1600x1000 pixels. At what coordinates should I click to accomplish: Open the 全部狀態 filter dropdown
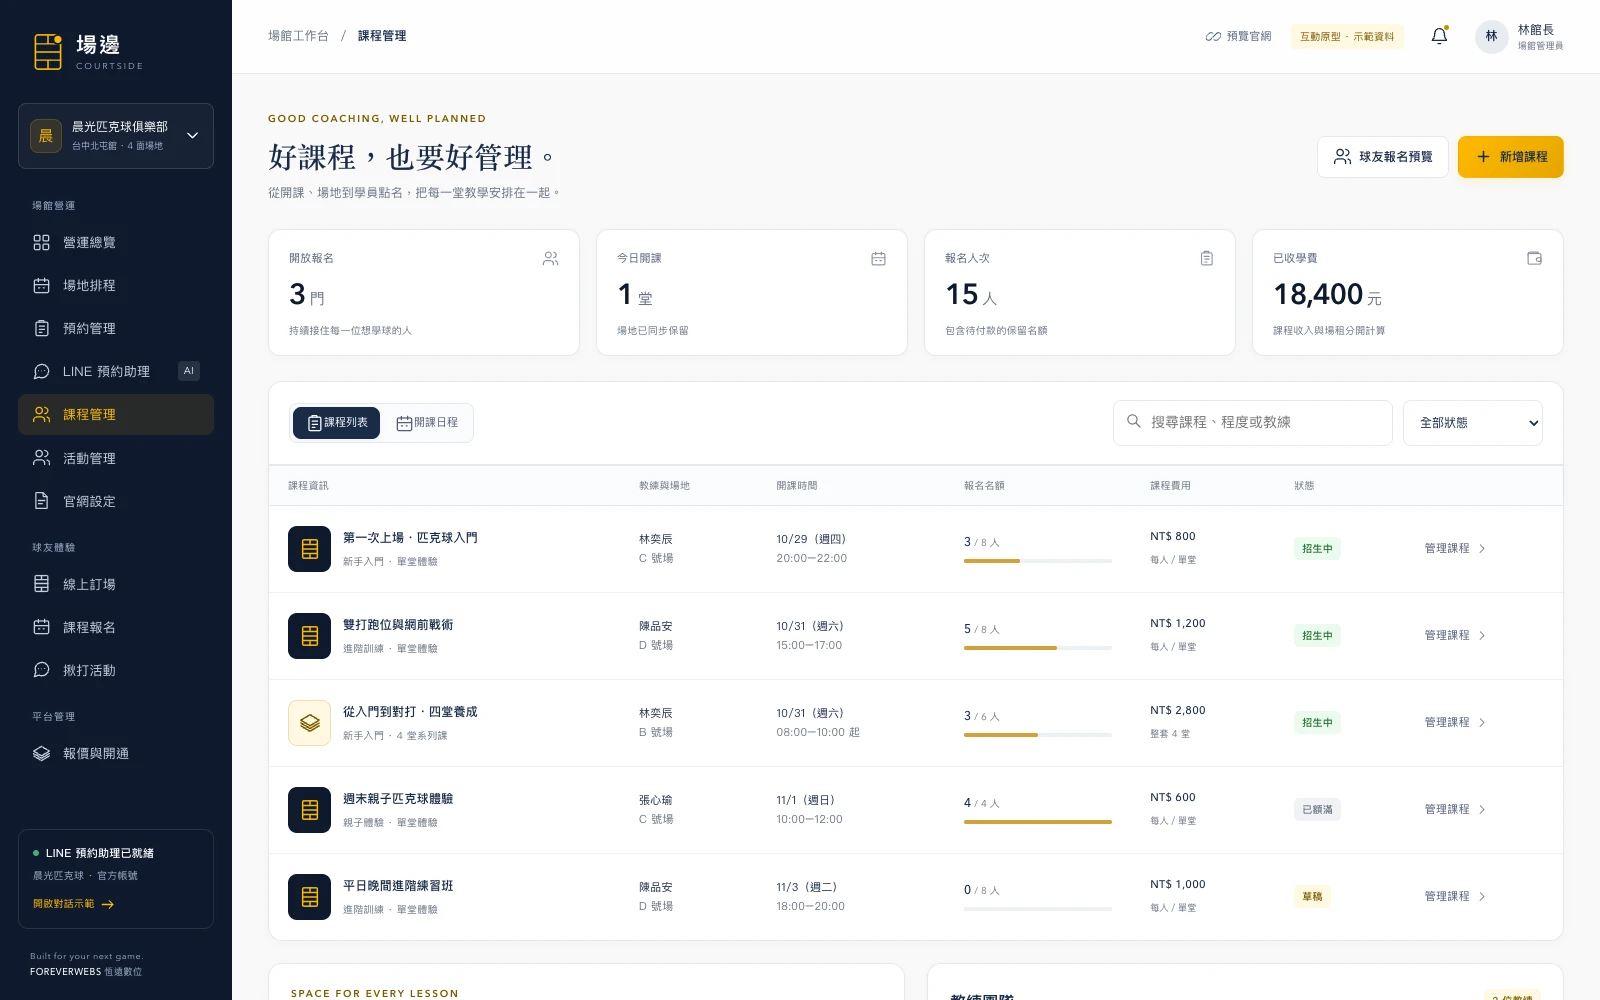click(1473, 423)
